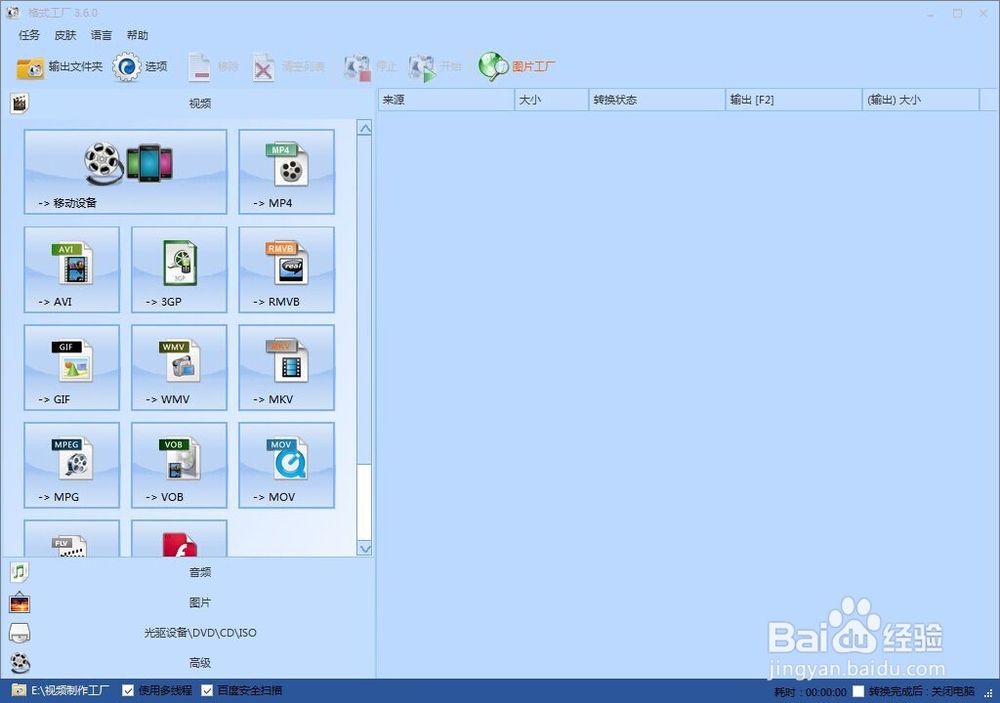Sort by the (输出) 大小 column header
The height and width of the screenshot is (703, 1000).
pos(921,100)
